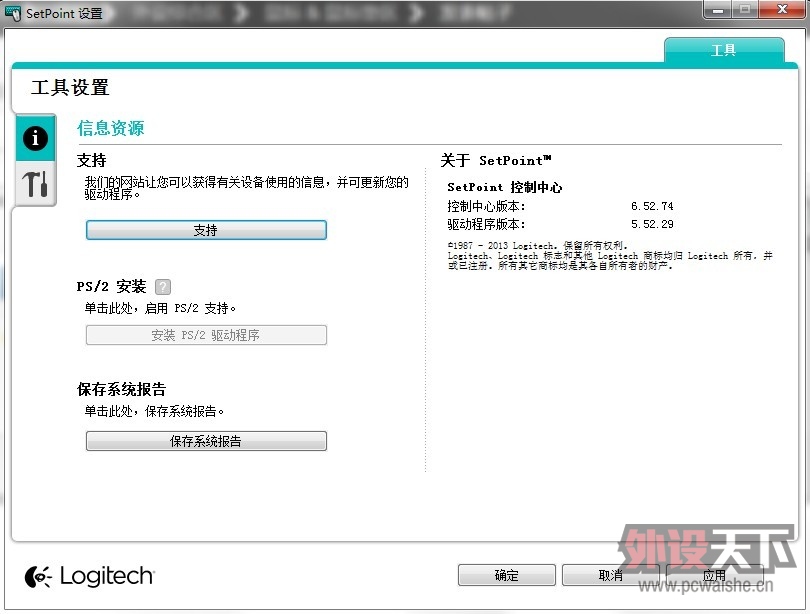Click the 信息资源 heading
Image resolution: width=810 pixels, height=614 pixels.
click(x=111, y=128)
